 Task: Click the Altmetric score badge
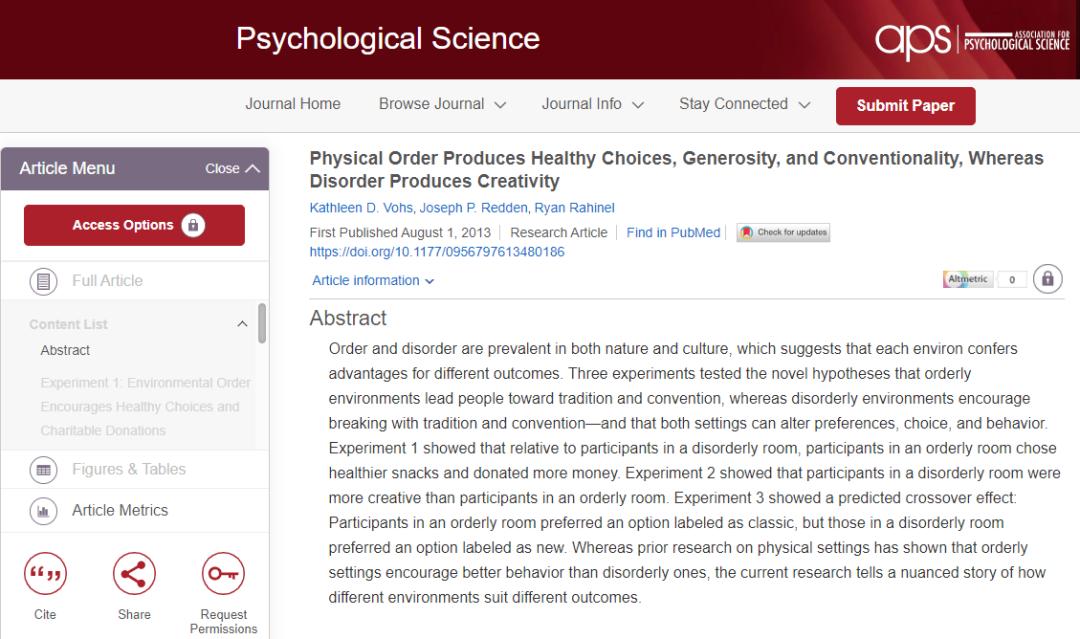984,280
